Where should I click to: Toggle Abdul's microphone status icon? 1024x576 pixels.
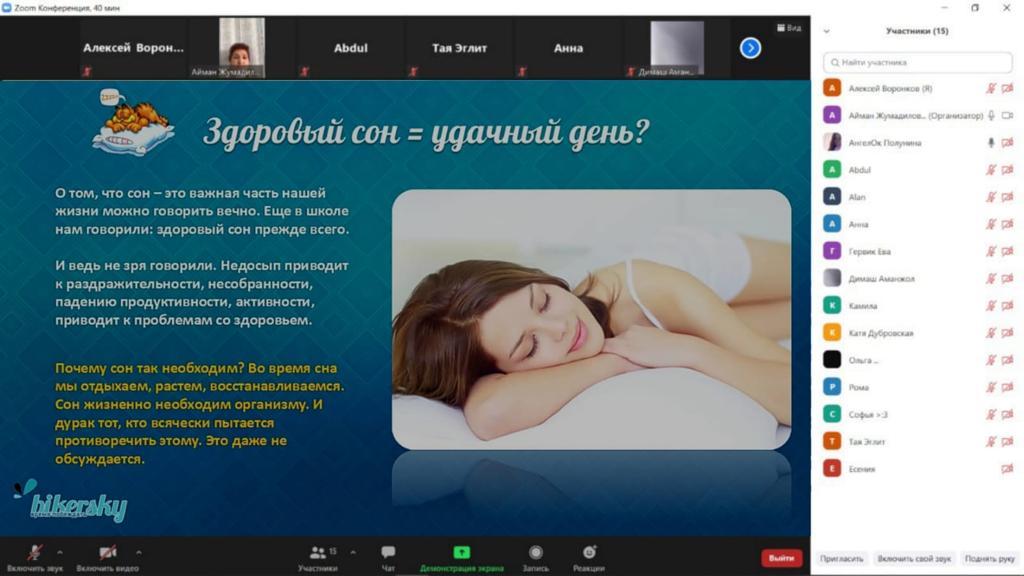(990, 169)
